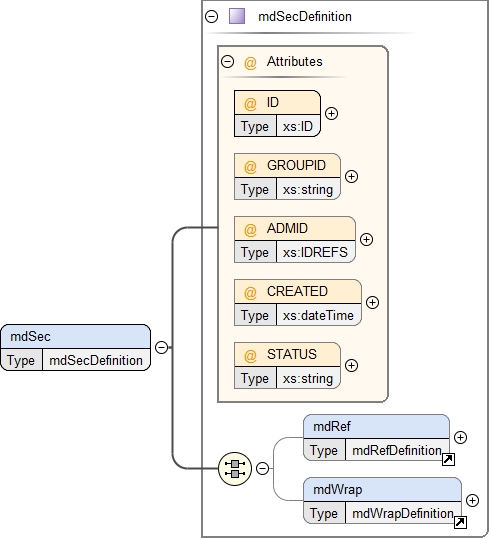Click STATUS's xs:string type value

tap(308, 378)
